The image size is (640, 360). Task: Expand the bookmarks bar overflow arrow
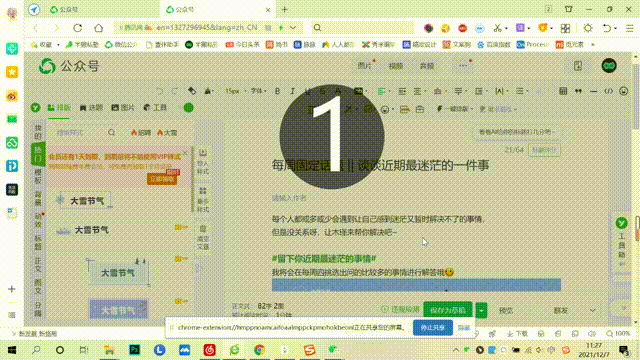pos(593,44)
